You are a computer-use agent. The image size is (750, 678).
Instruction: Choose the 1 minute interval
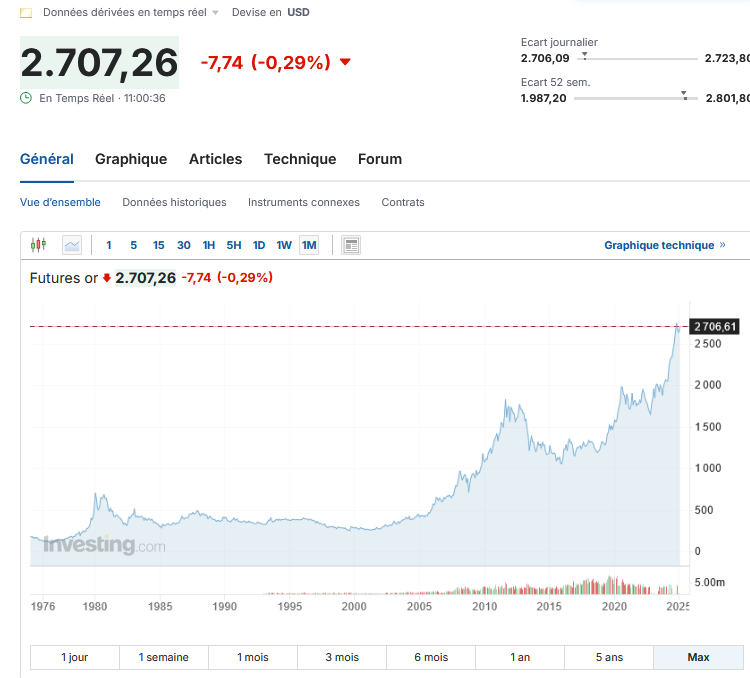coord(109,245)
